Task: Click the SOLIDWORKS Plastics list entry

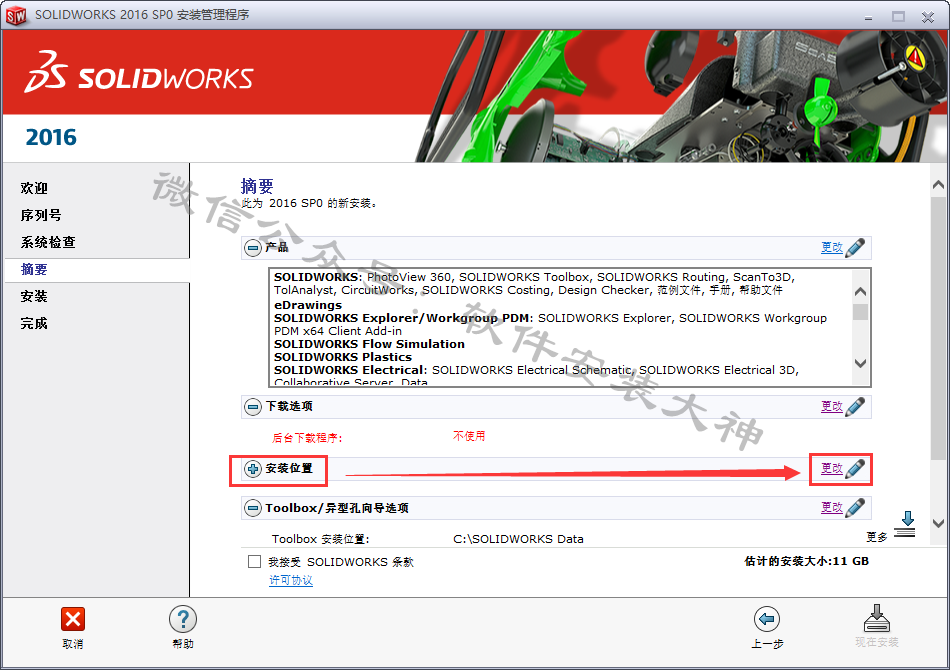Action: tap(343, 357)
